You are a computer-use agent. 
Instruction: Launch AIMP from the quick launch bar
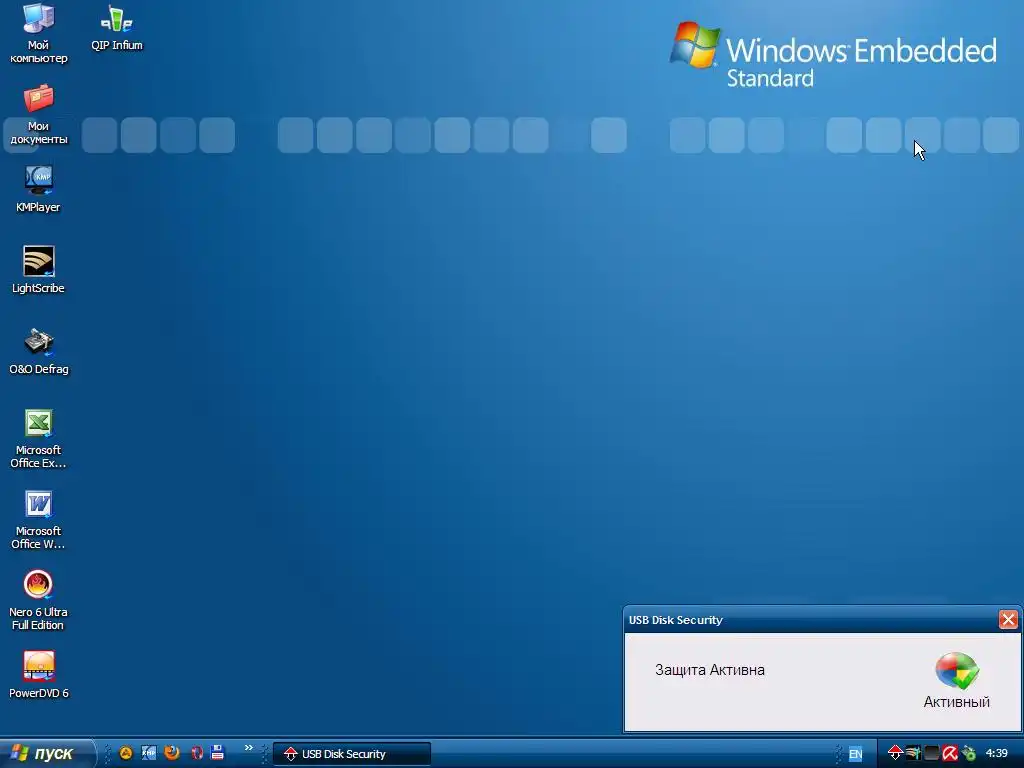pos(126,753)
